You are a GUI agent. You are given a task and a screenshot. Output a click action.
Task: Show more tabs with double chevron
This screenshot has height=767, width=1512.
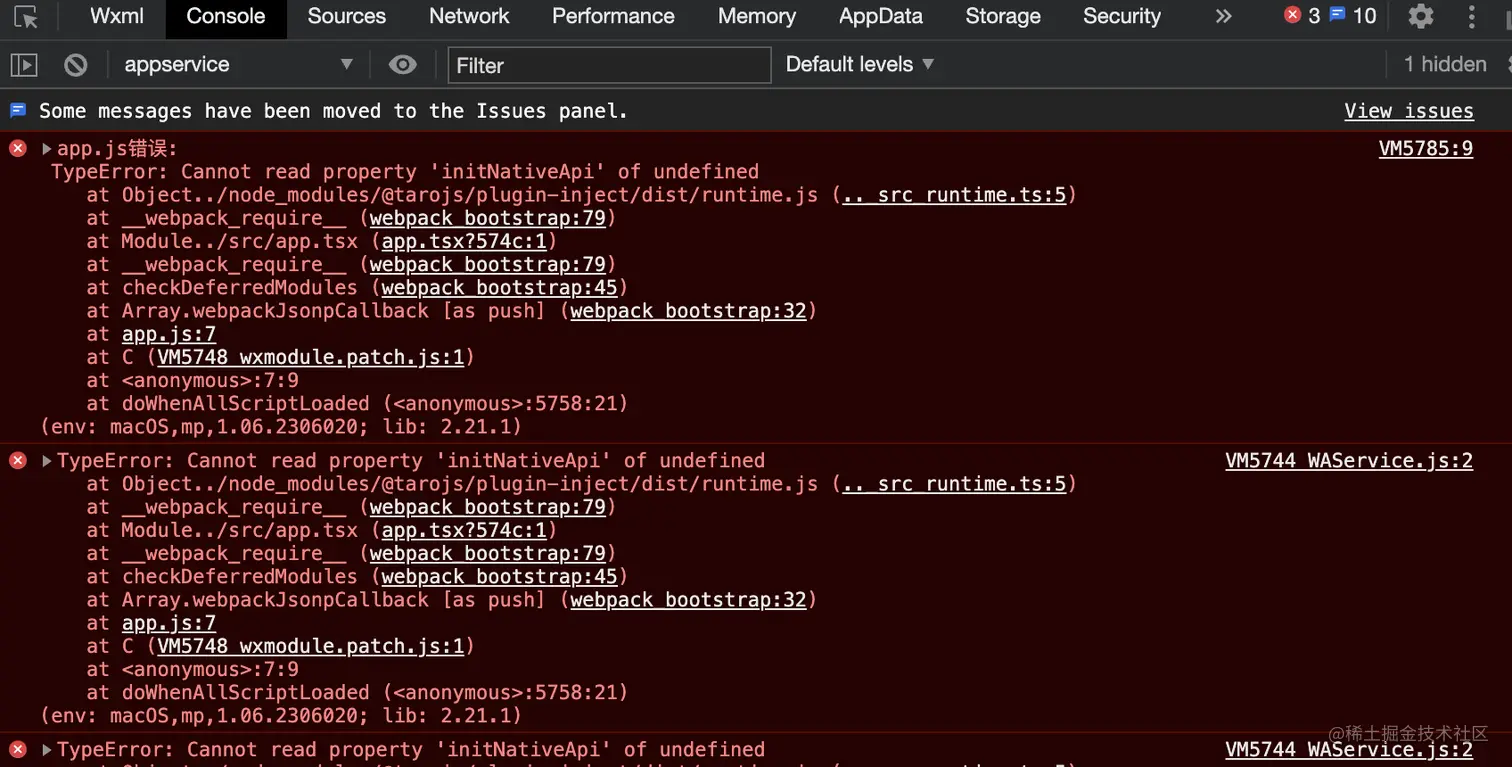click(x=1223, y=16)
